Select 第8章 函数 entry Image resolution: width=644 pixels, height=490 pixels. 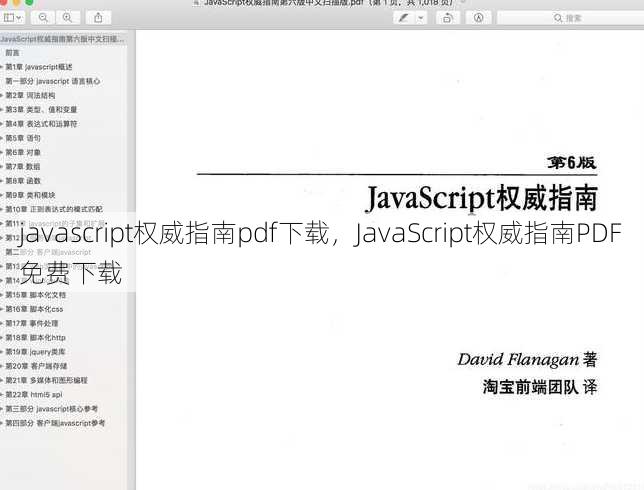23,181
